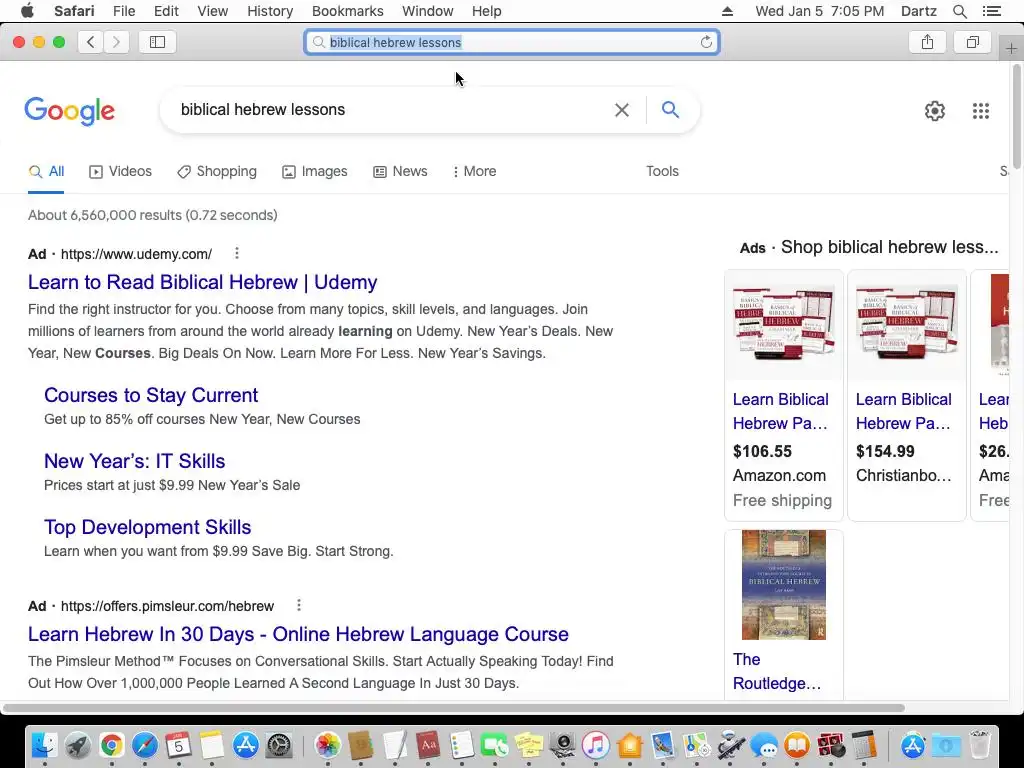Open the $154.99 Christianbook product link

[x=903, y=411]
